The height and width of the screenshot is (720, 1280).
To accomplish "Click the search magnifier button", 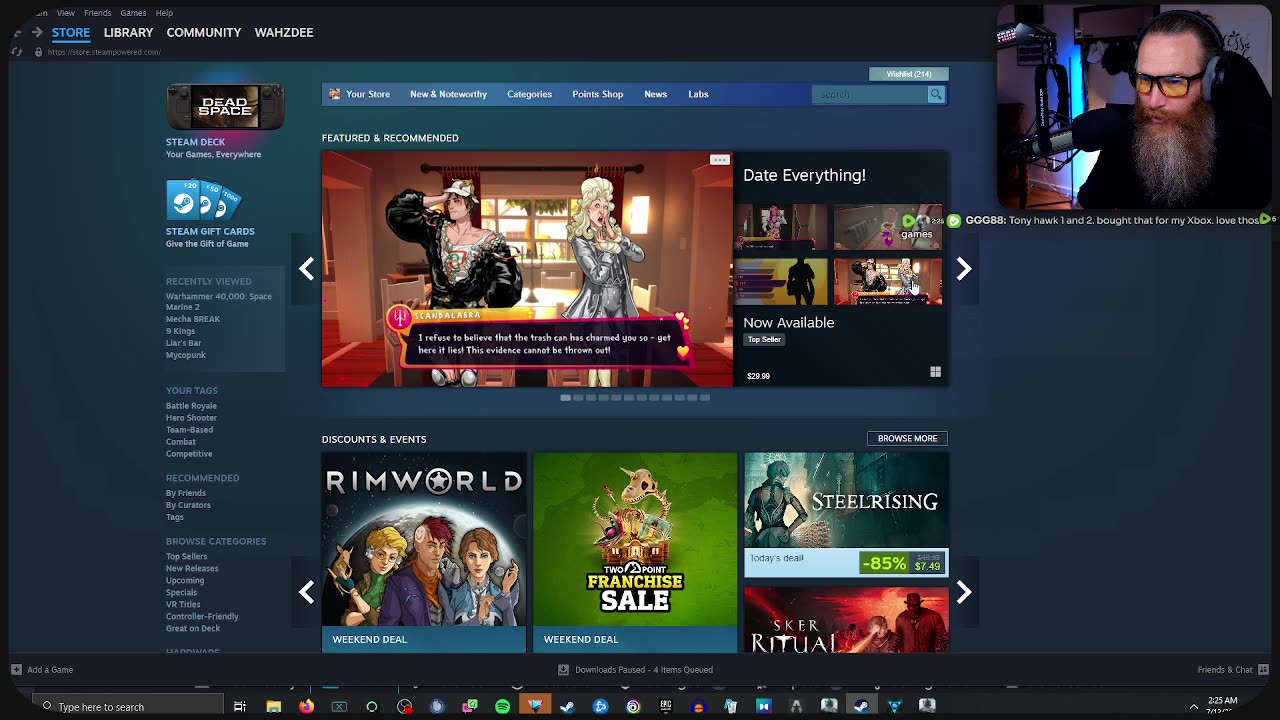I will pos(936,94).
